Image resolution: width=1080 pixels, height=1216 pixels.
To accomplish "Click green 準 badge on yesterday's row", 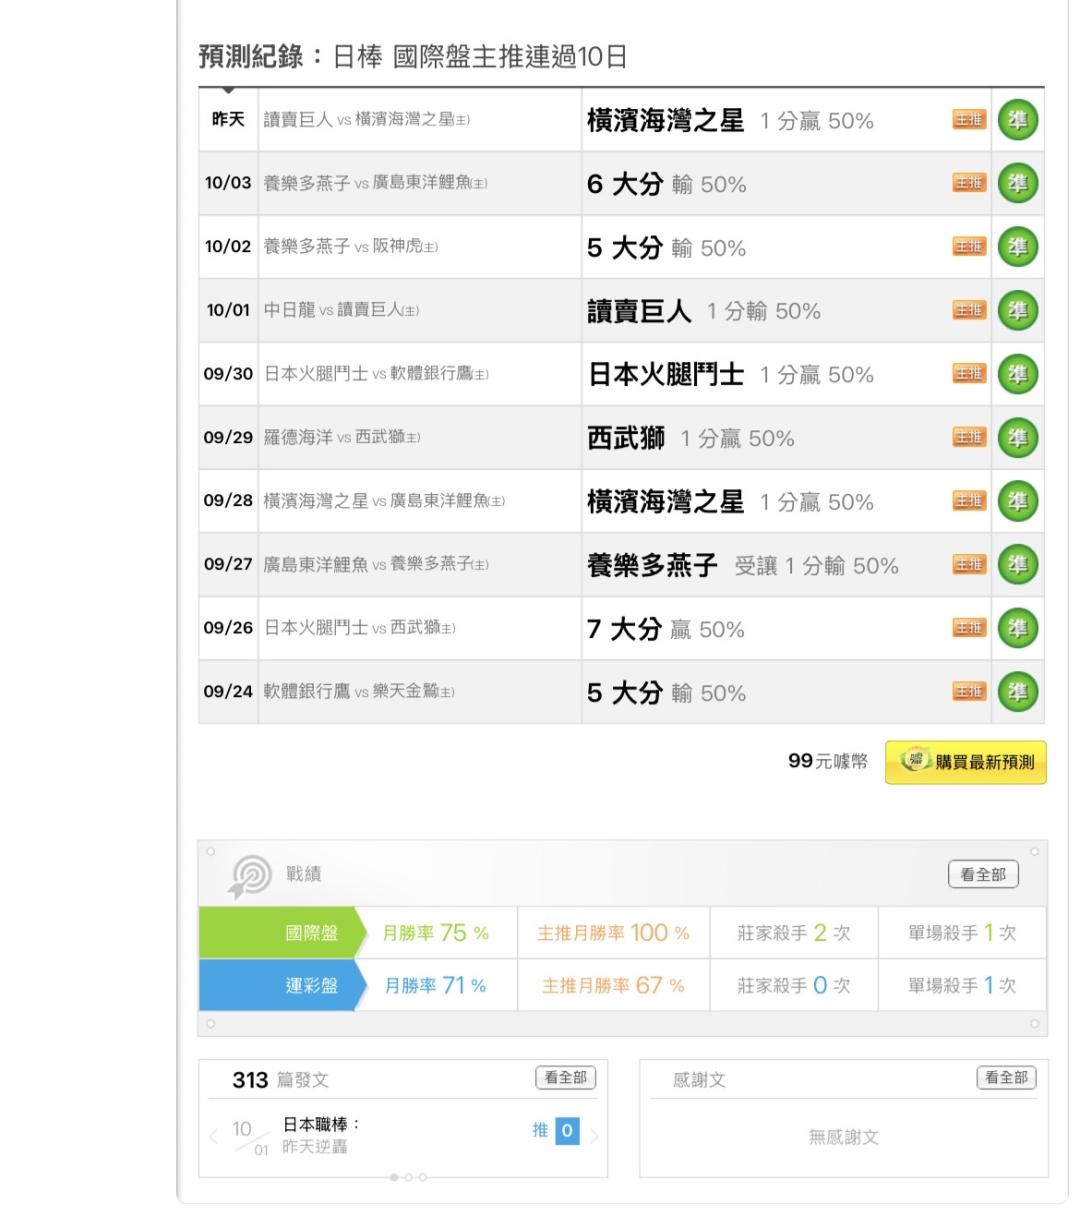I will coord(1017,120).
